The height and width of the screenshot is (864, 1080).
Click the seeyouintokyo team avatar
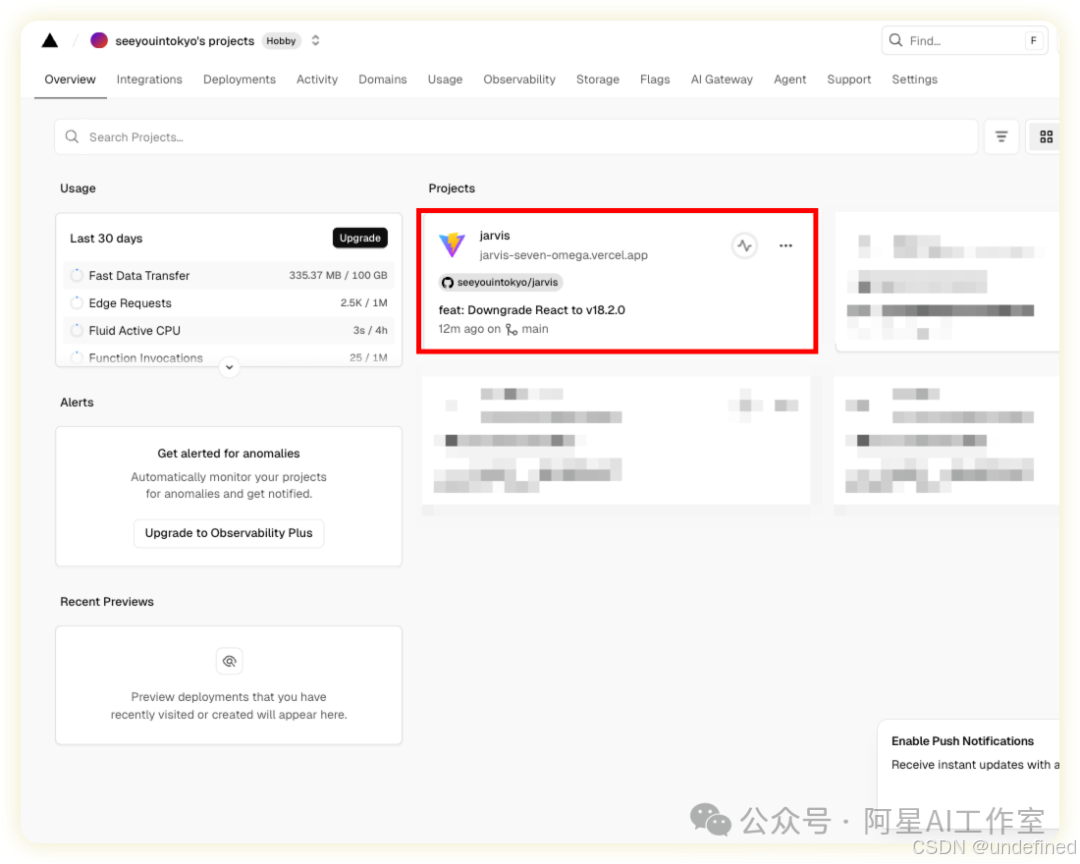click(x=99, y=40)
